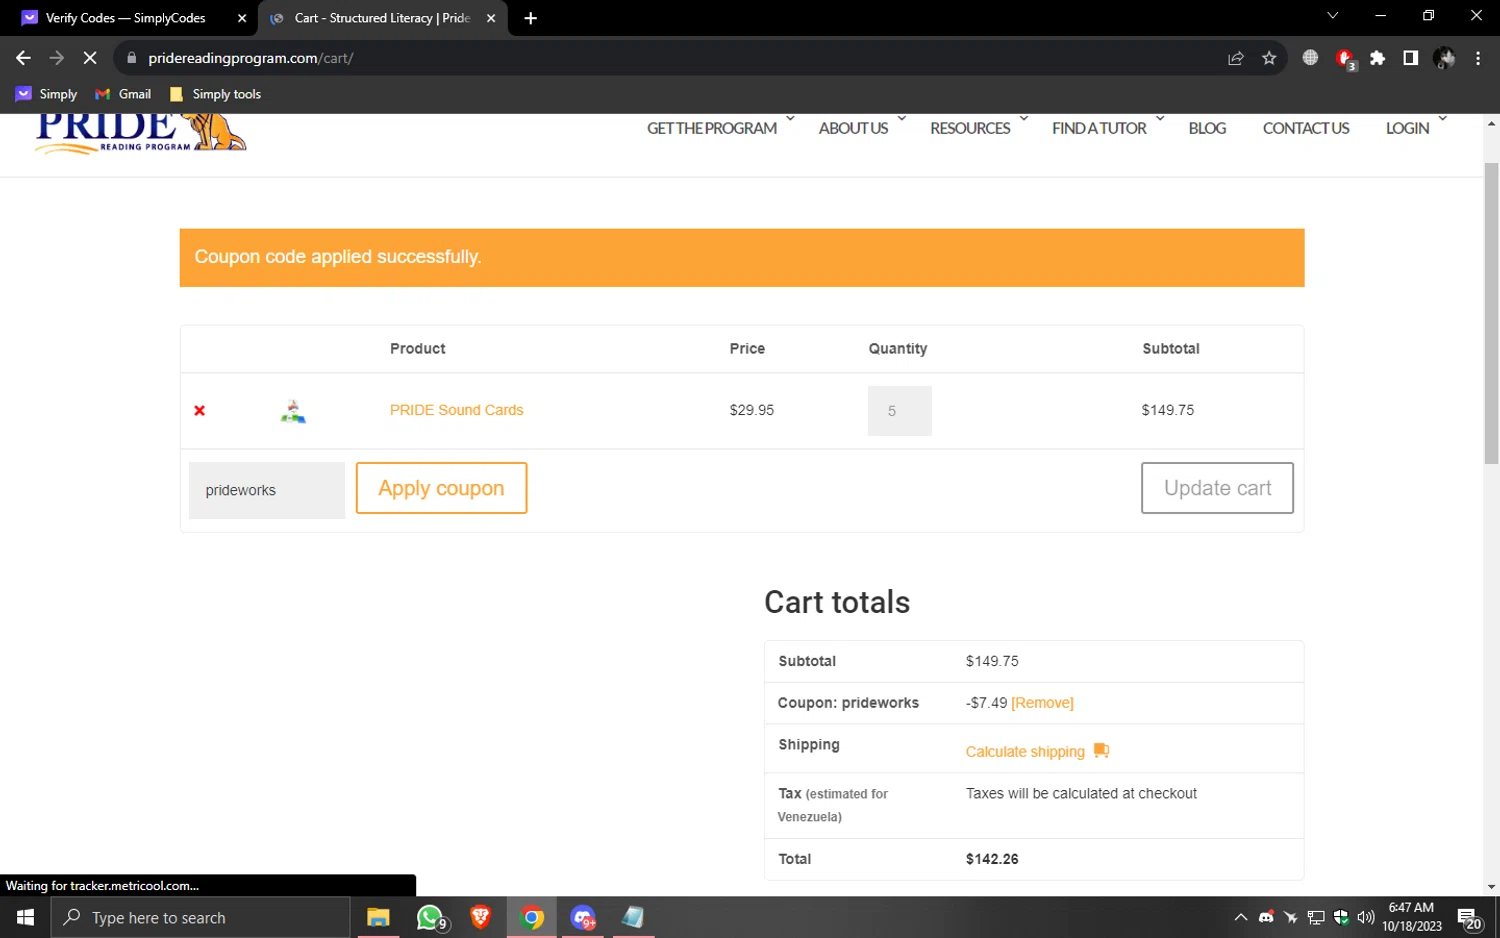Open the Simply bookmark
The height and width of the screenshot is (938, 1500).
click(47, 94)
